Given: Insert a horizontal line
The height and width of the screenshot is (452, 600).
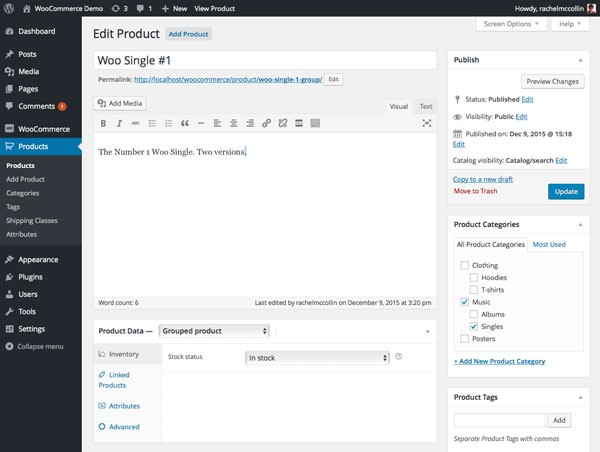Looking at the screenshot, I should [x=201, y=123].
